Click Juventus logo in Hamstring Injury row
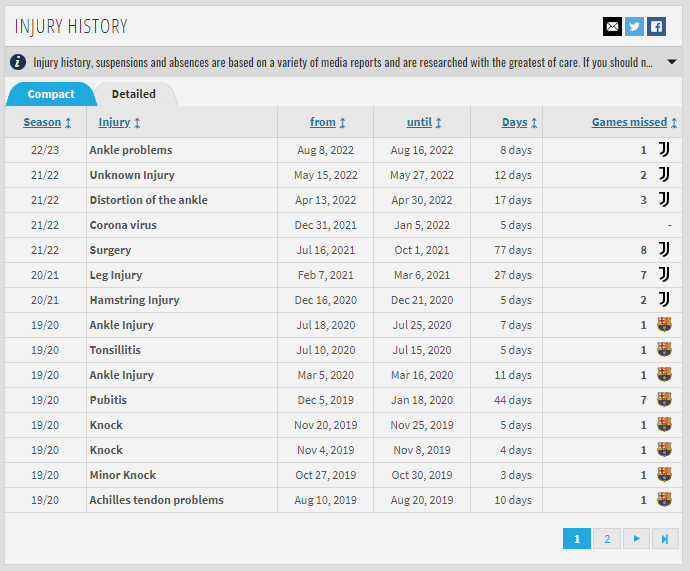This screenshot has width=690, height=571. (x=664, y=300)
